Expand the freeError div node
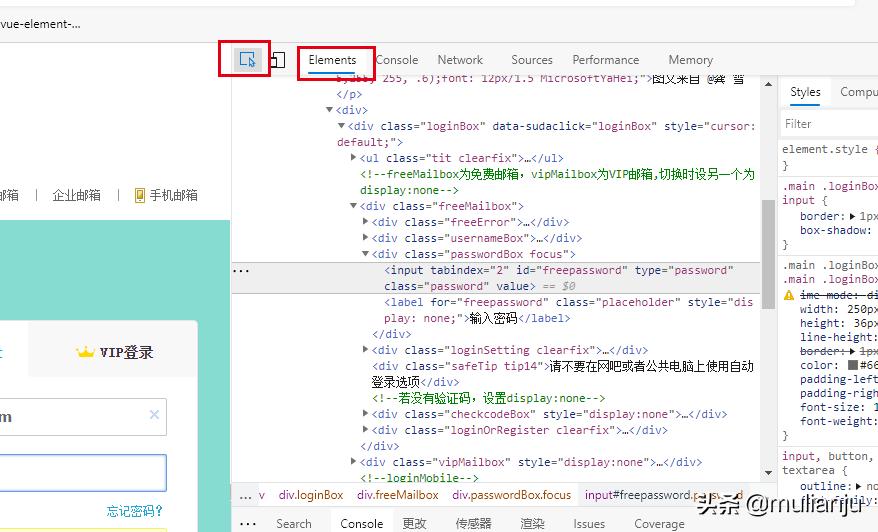The height and width of the screenshot is (532, 878). click(365, 221)
